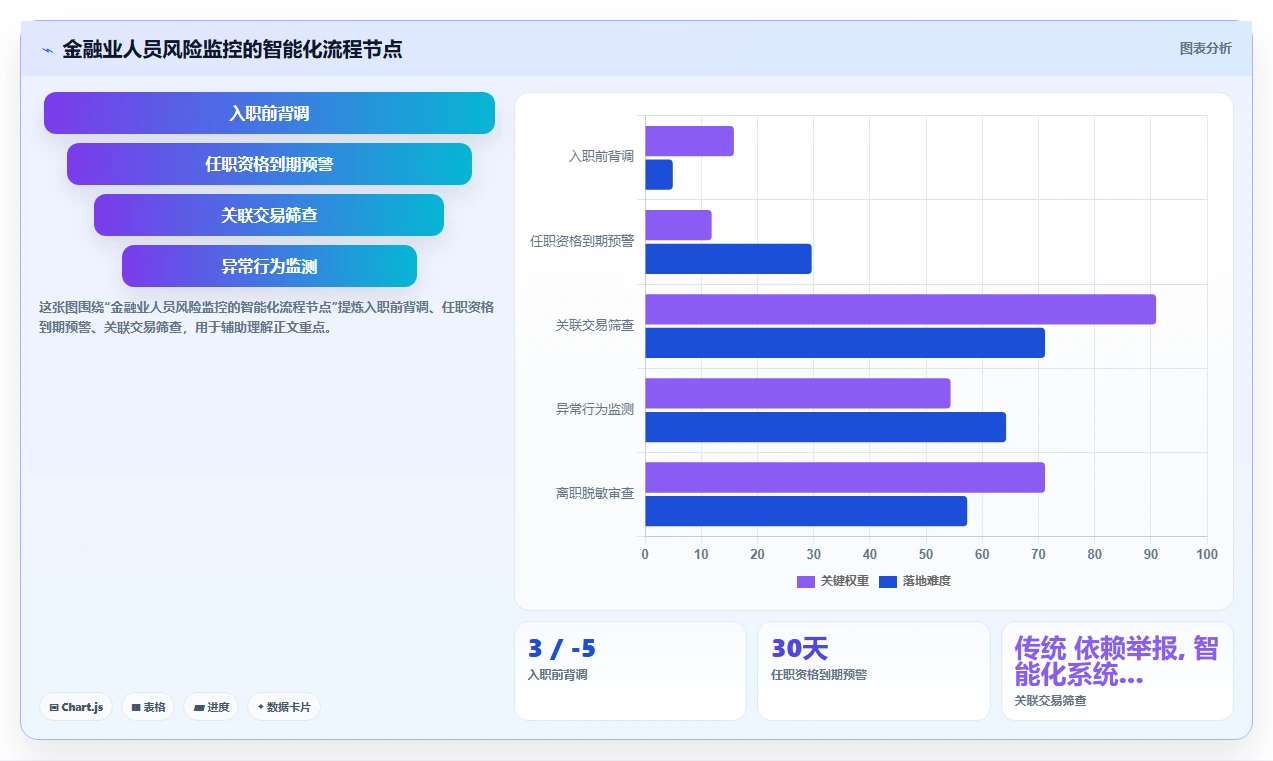Click the purple 异常行为监测 bar
1273x761 pixels.
pyautogui.click(x=797, y=393)
